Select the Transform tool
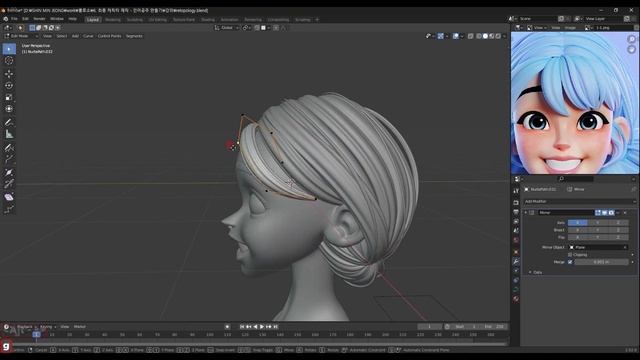 point(9,109)
